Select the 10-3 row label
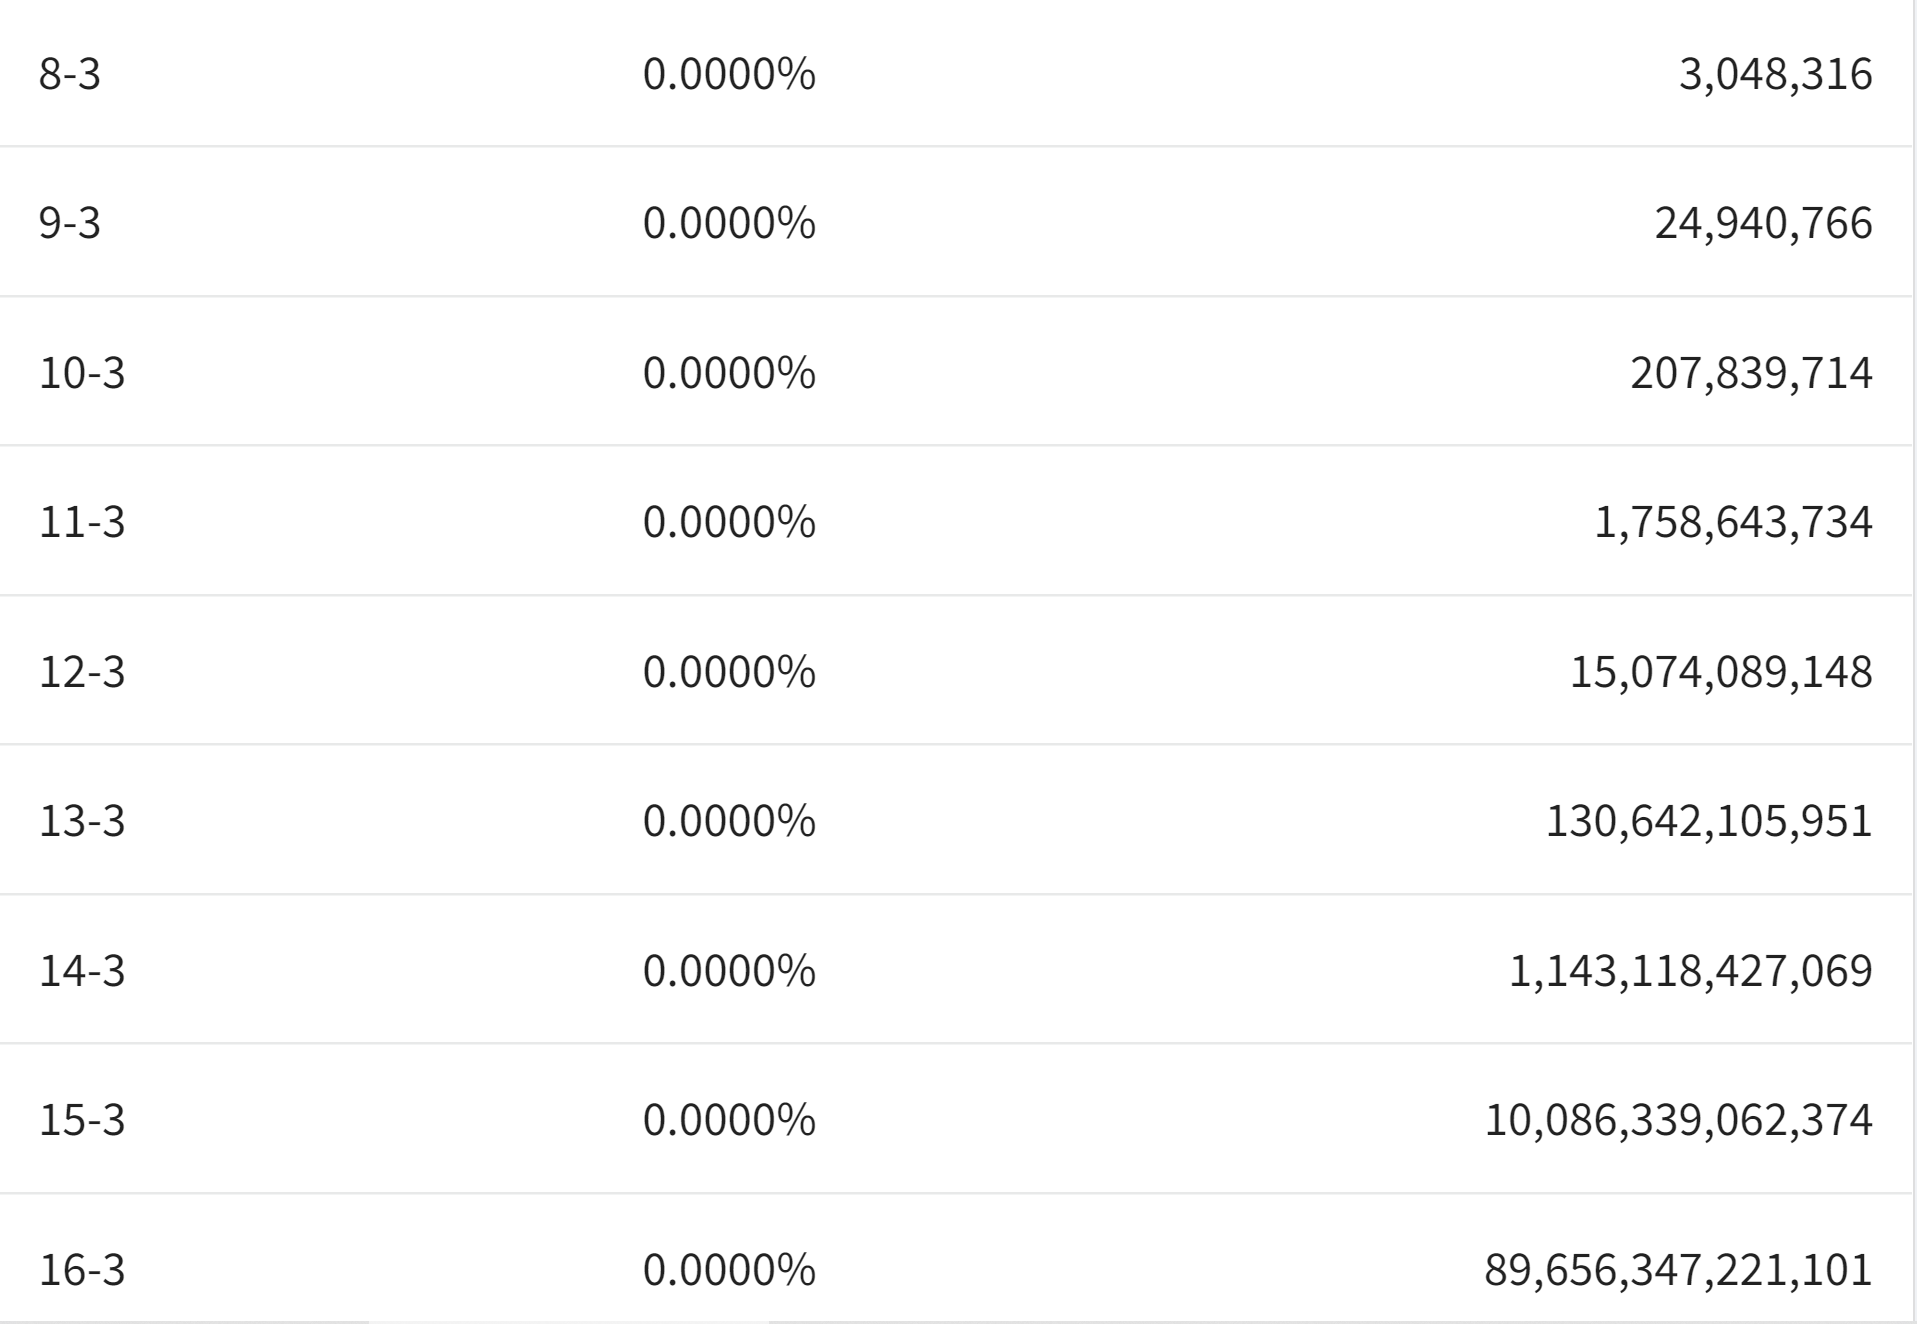The height and width of the screenshot is (1324, 1917). point(82,373)
